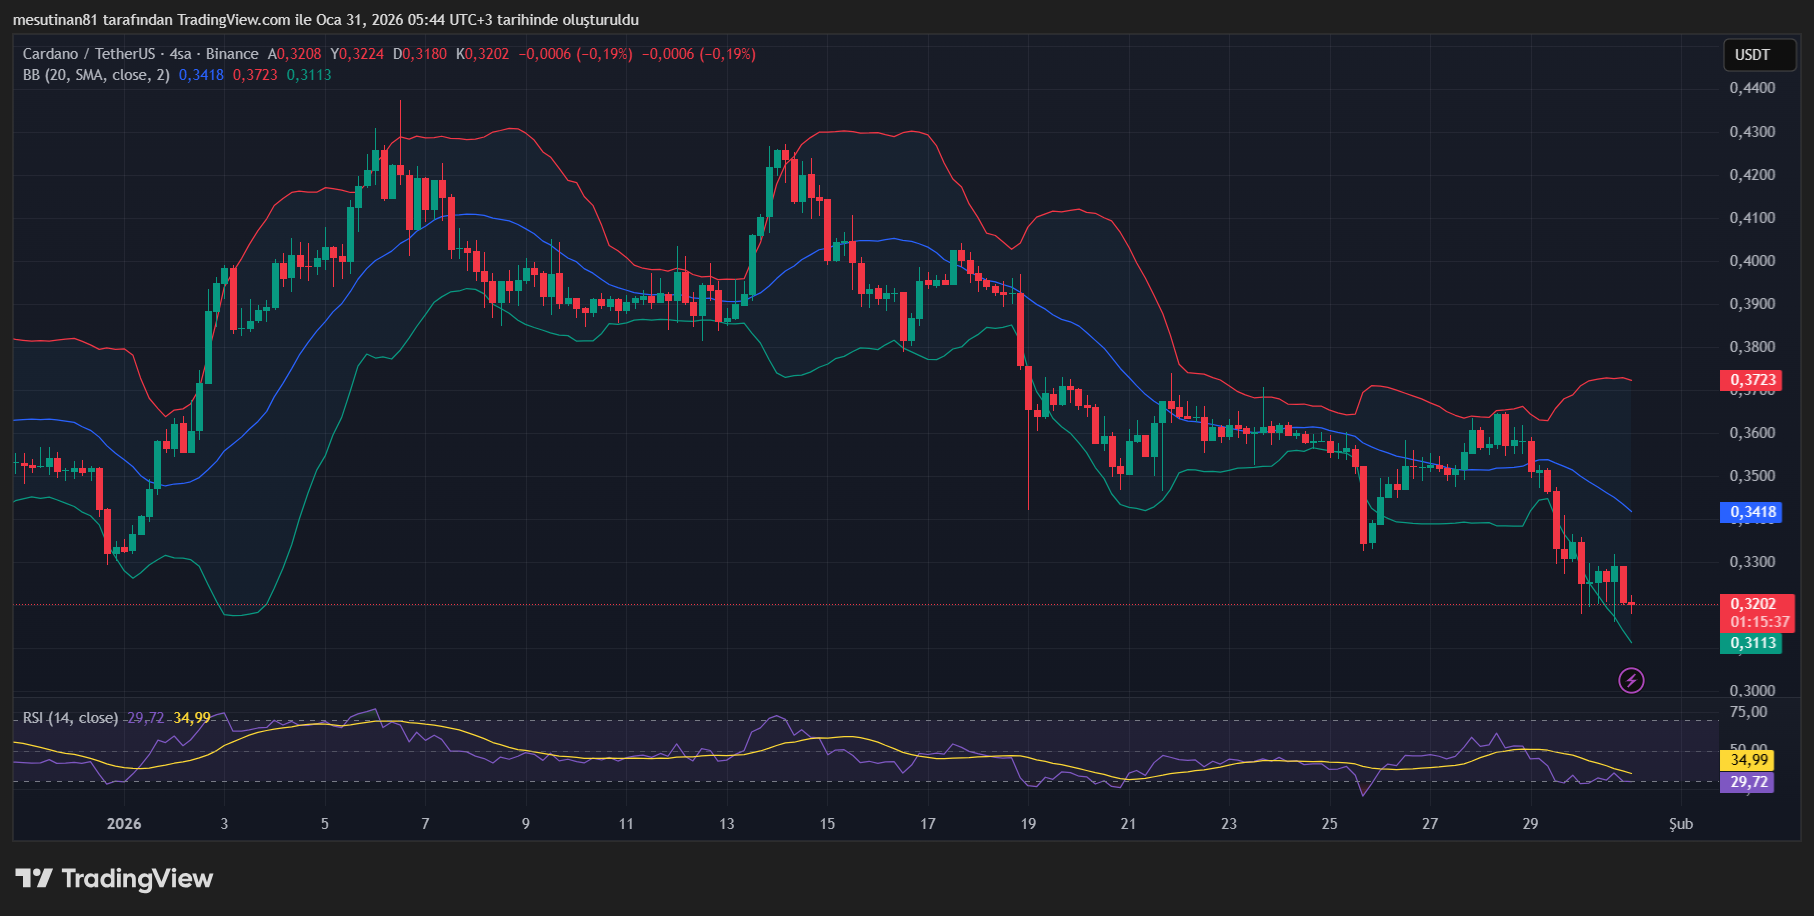This screenshot has height=916, width=1814.
Task: Click the 75,00 level on RSI scale
Action: point(1749,712)
